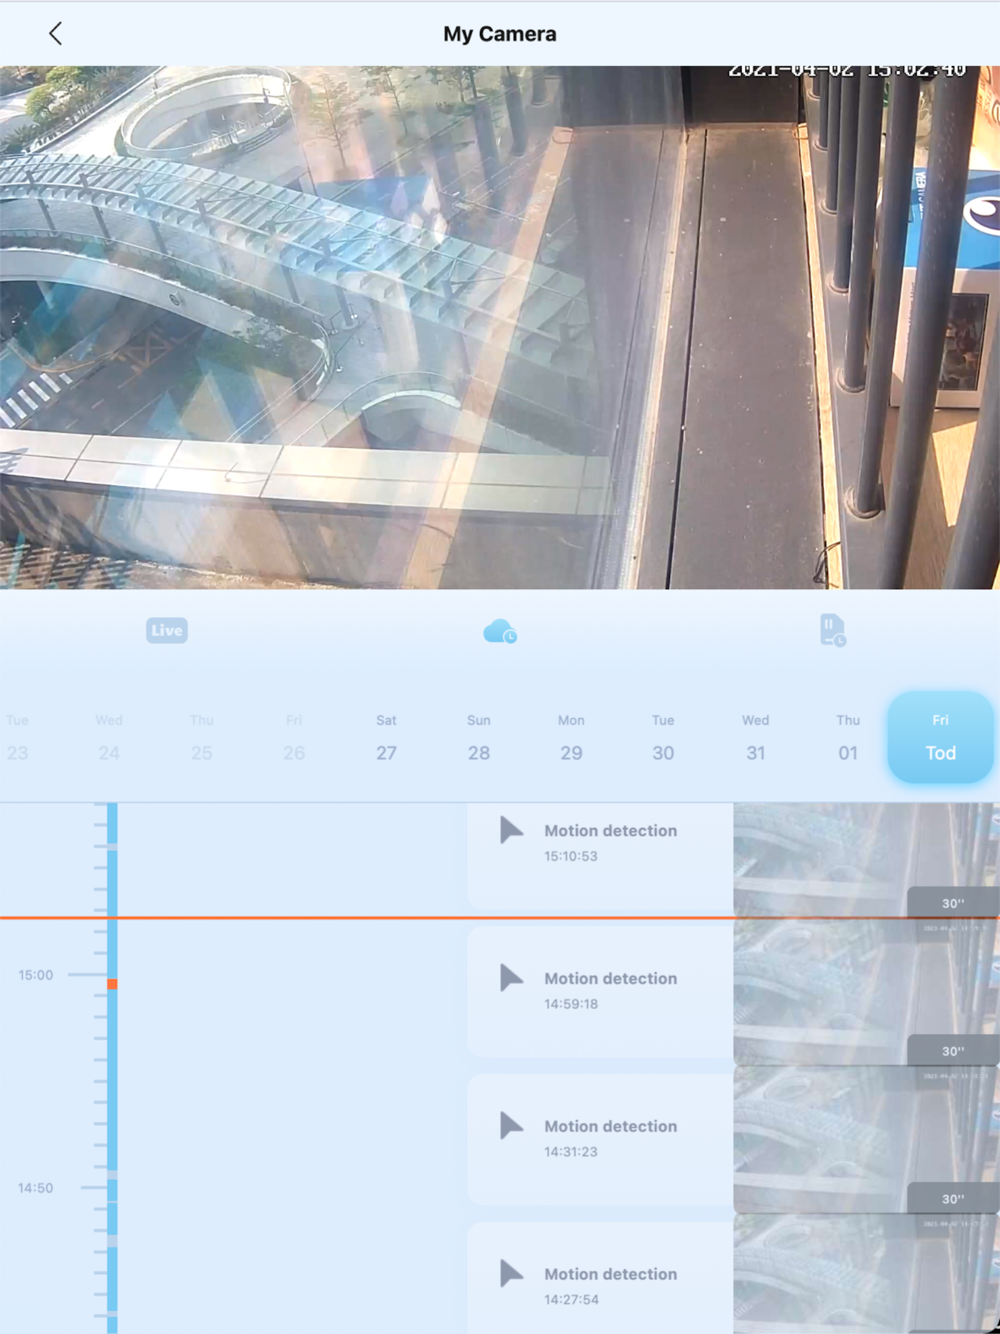Click the 14:50 timeline label
The image size is (1000, 1334).
[x=36, y=1188]
